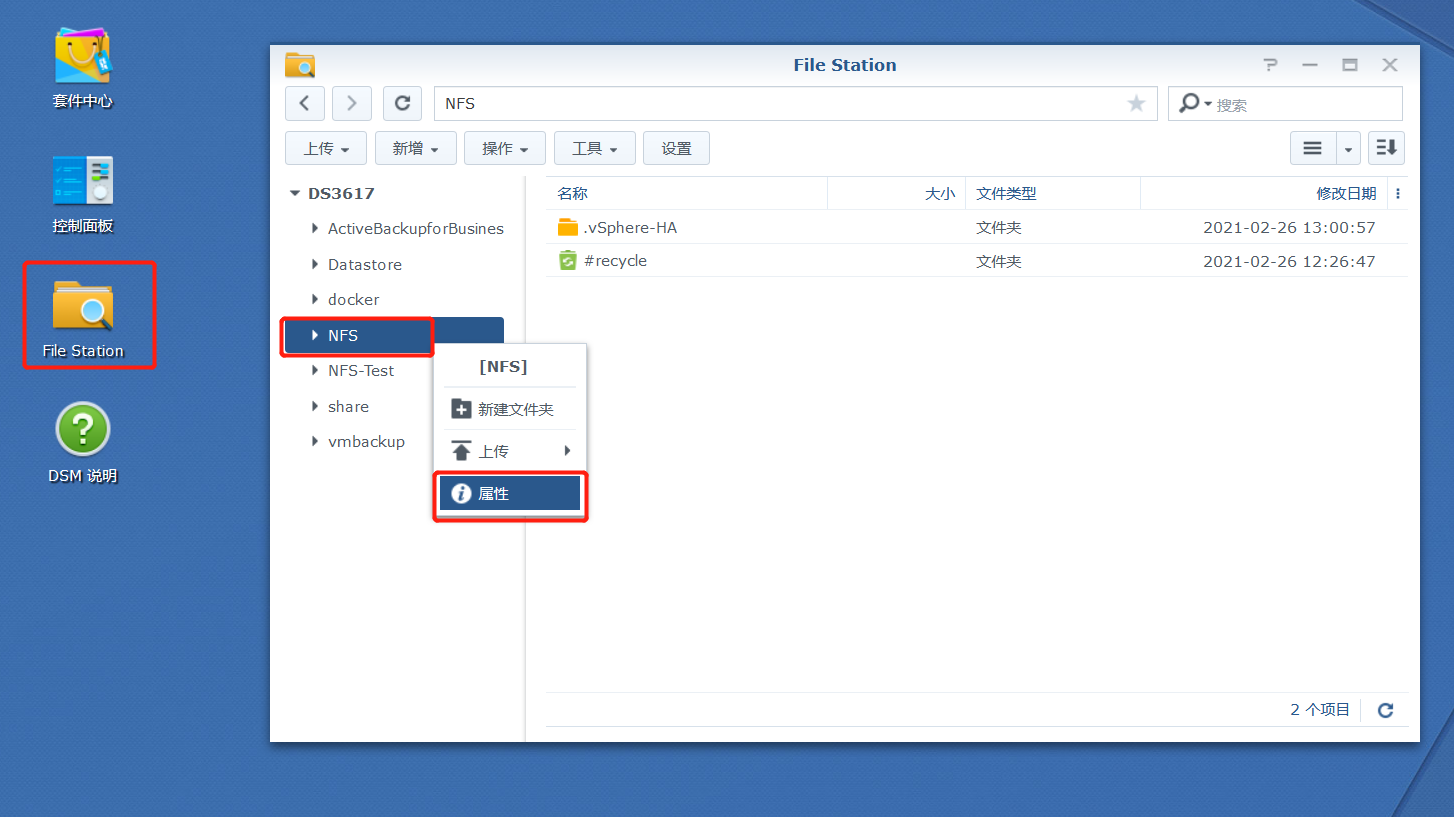Click the NFS path address field
1454x817 pixels.
coord(795,103)
